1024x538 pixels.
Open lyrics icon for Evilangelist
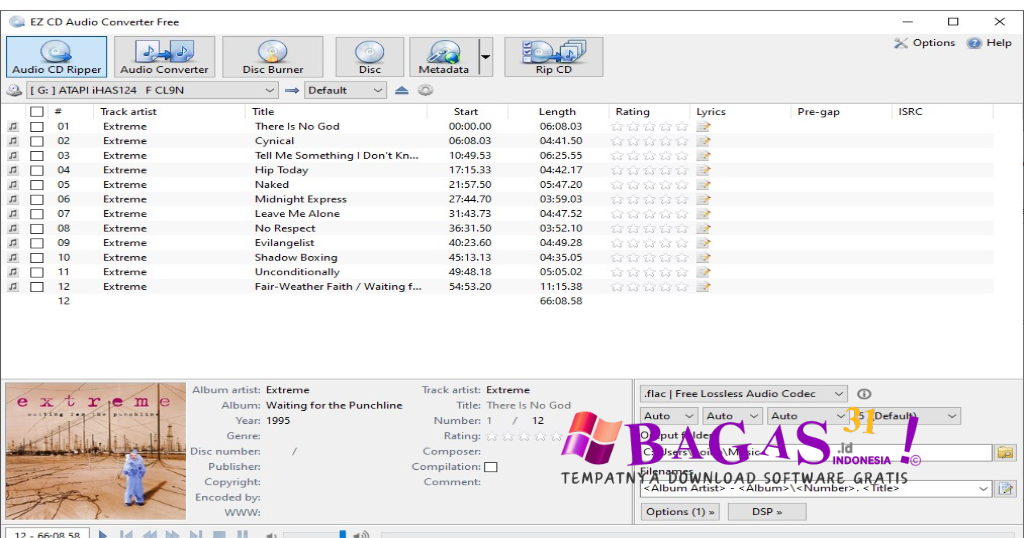click(x=703, y=243)
